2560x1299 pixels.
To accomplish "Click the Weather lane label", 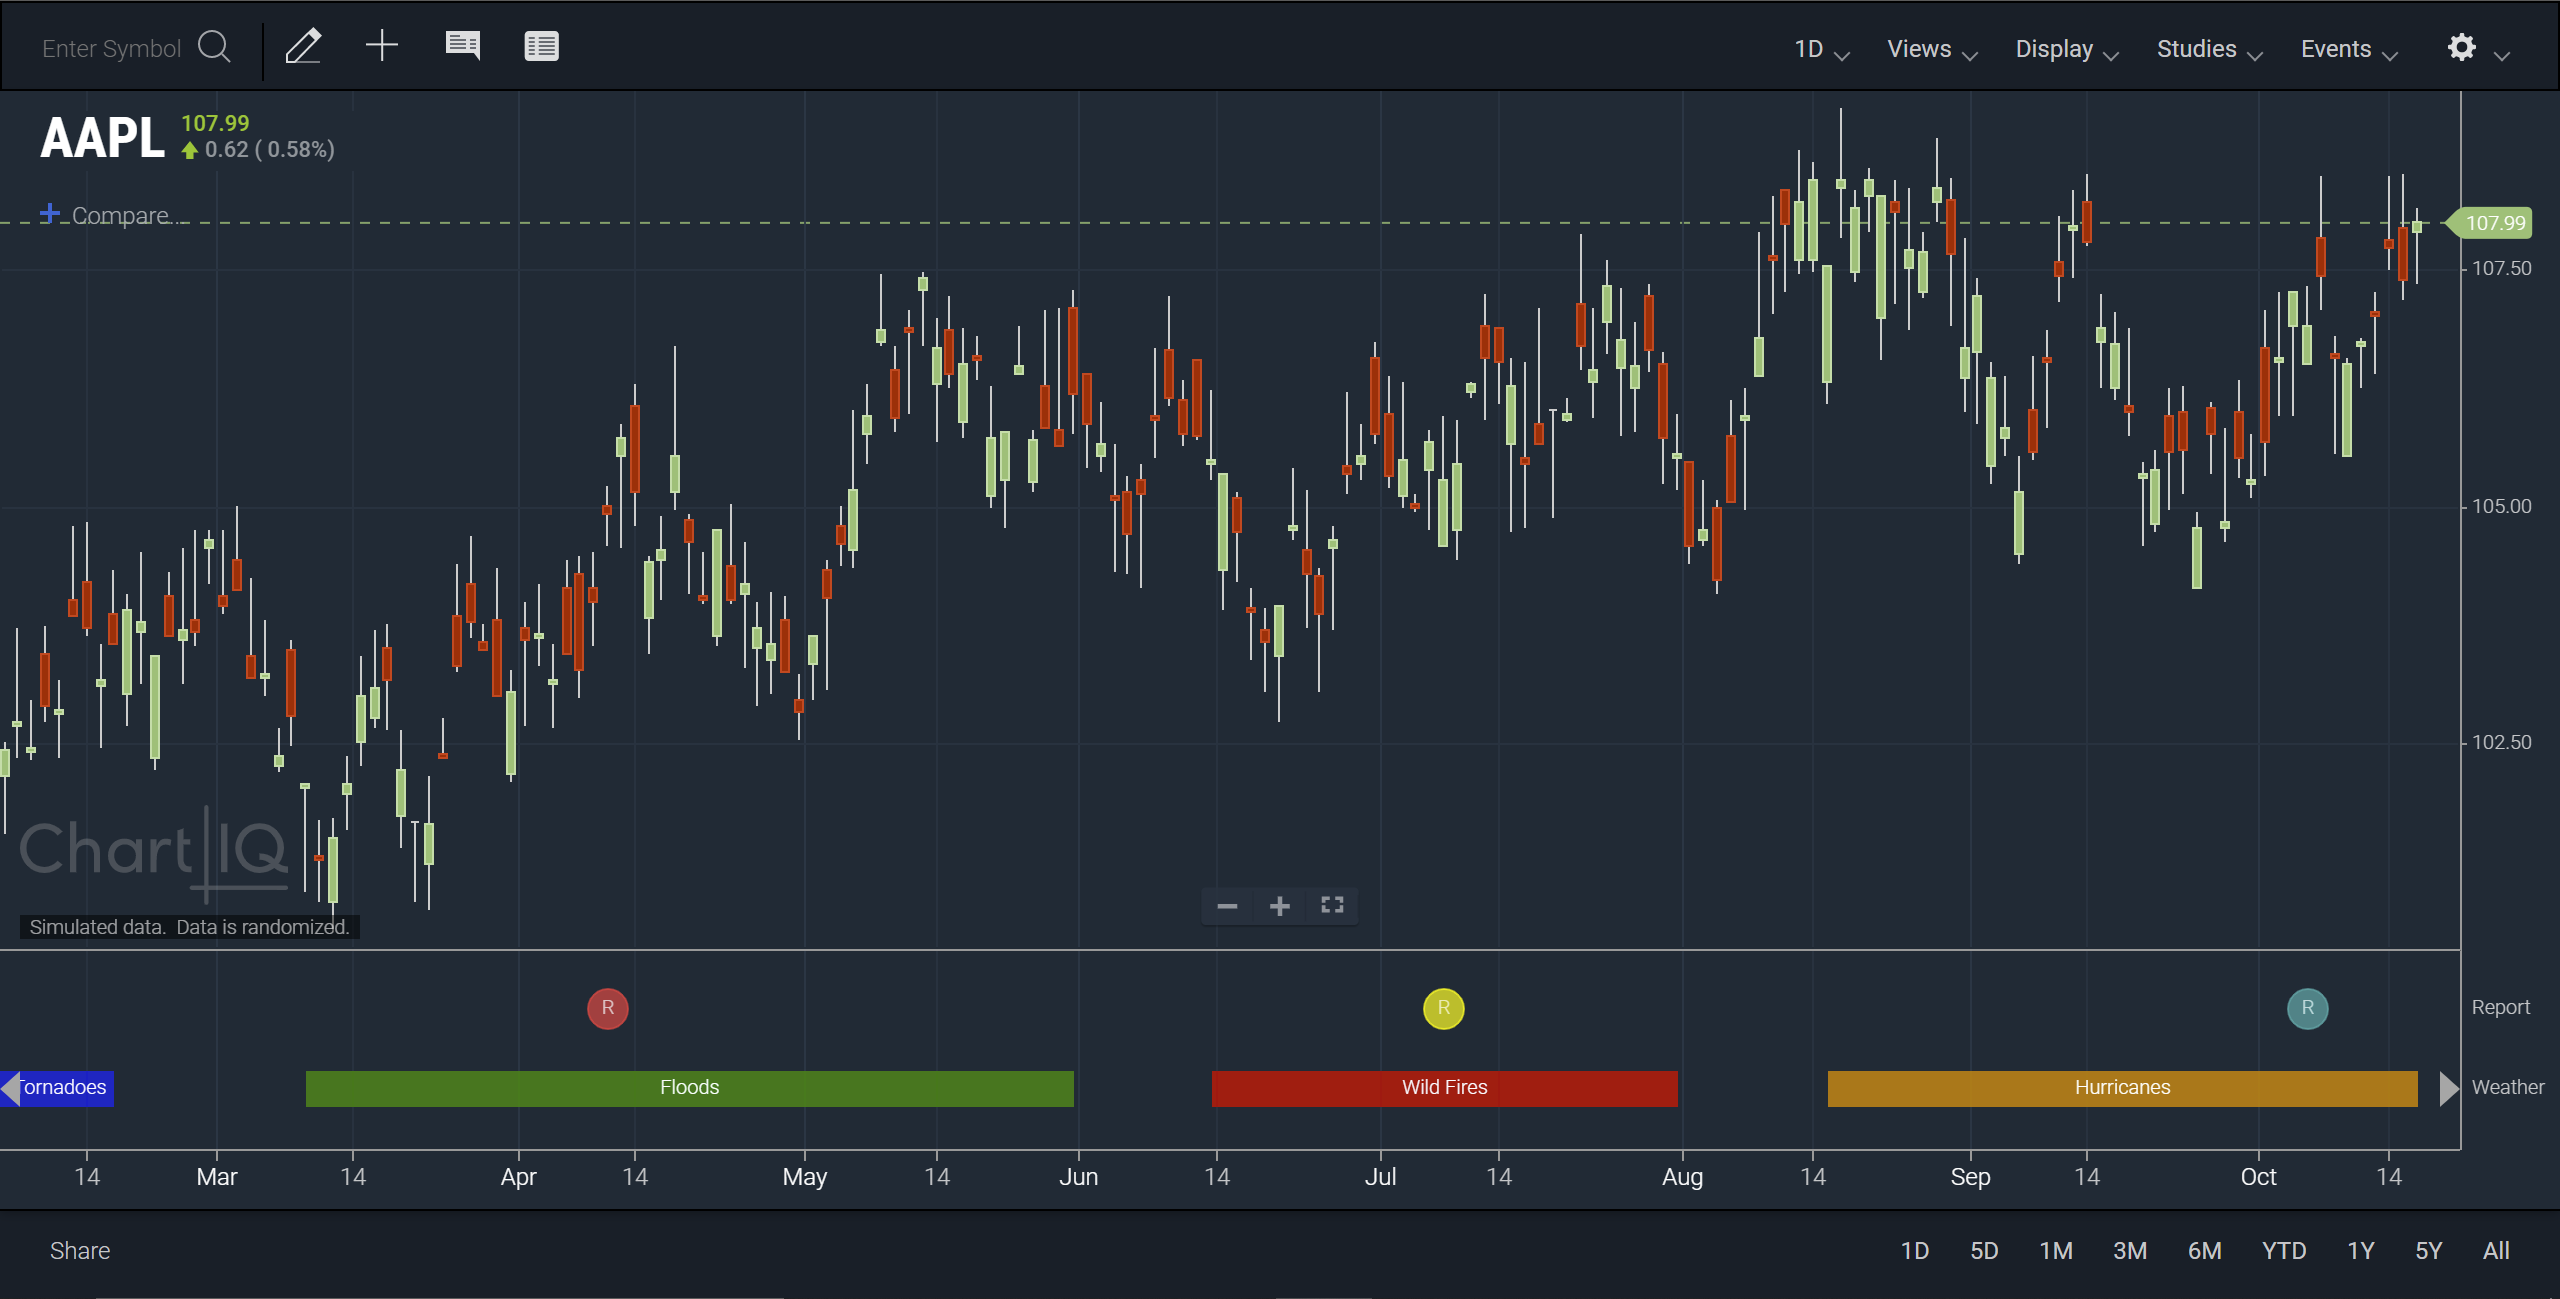I will [2508, 1087].
